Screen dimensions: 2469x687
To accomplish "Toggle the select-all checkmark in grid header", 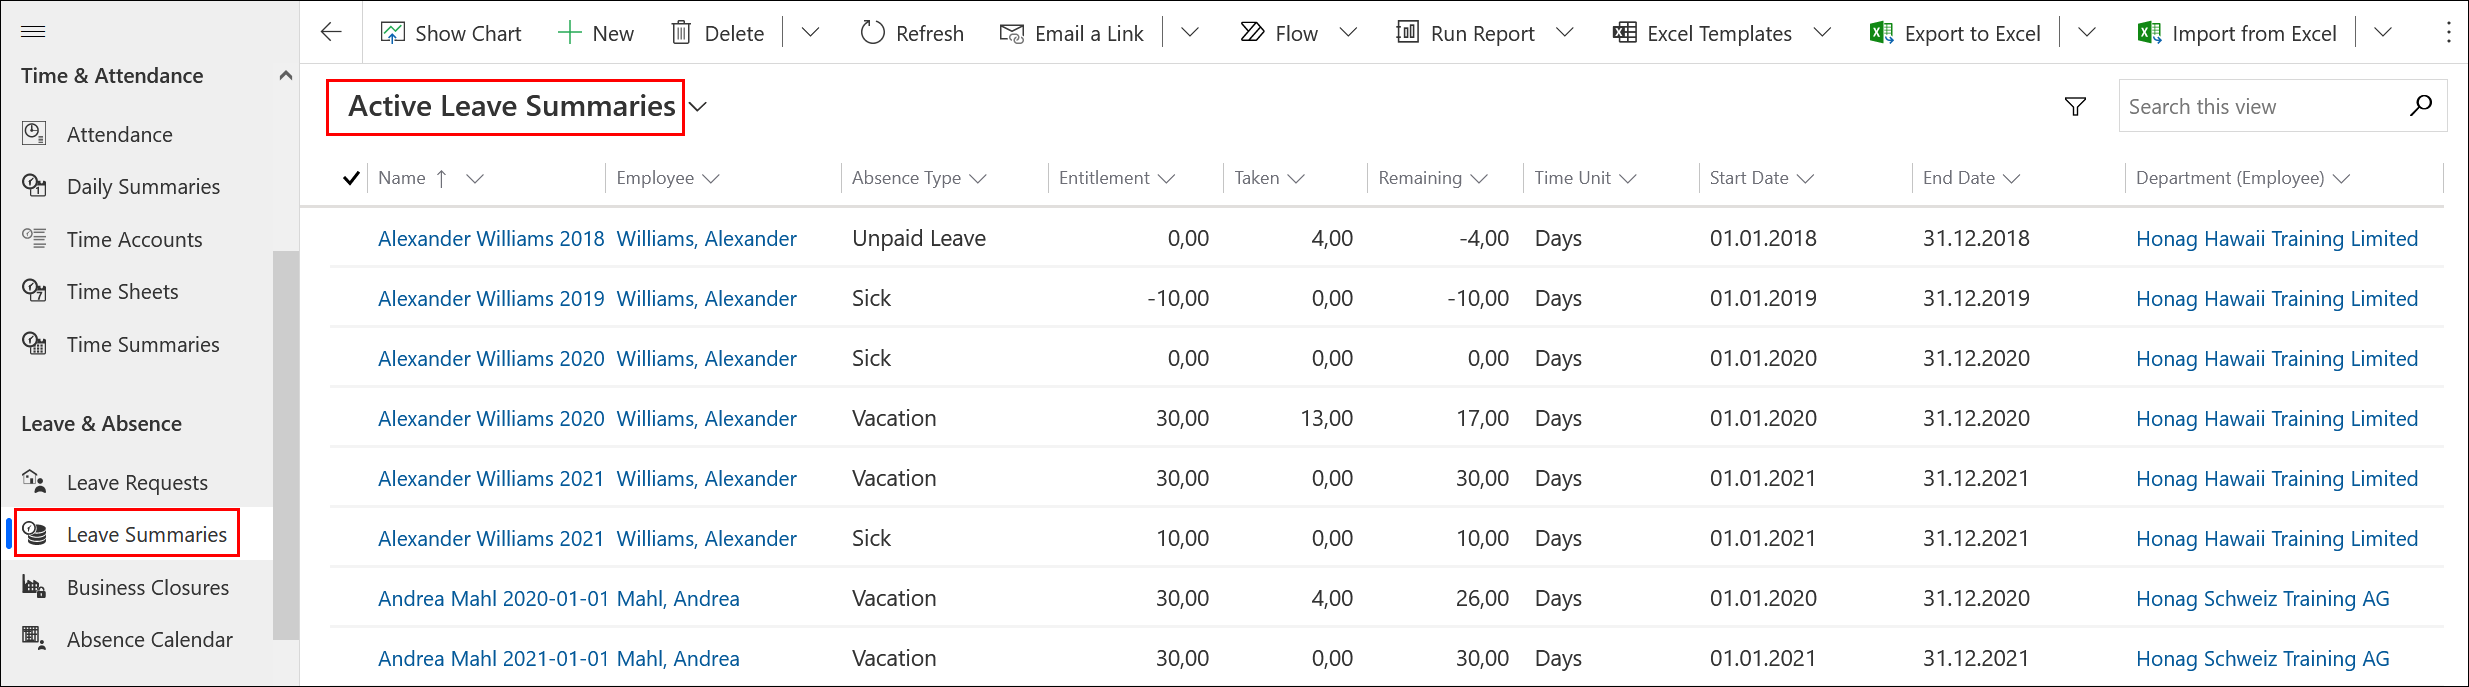I will [x=351, y=178].
